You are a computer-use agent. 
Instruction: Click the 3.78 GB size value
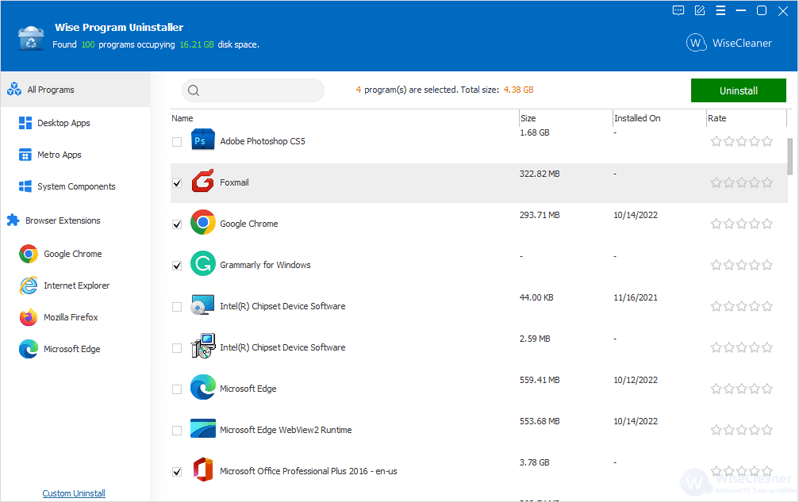535,463
